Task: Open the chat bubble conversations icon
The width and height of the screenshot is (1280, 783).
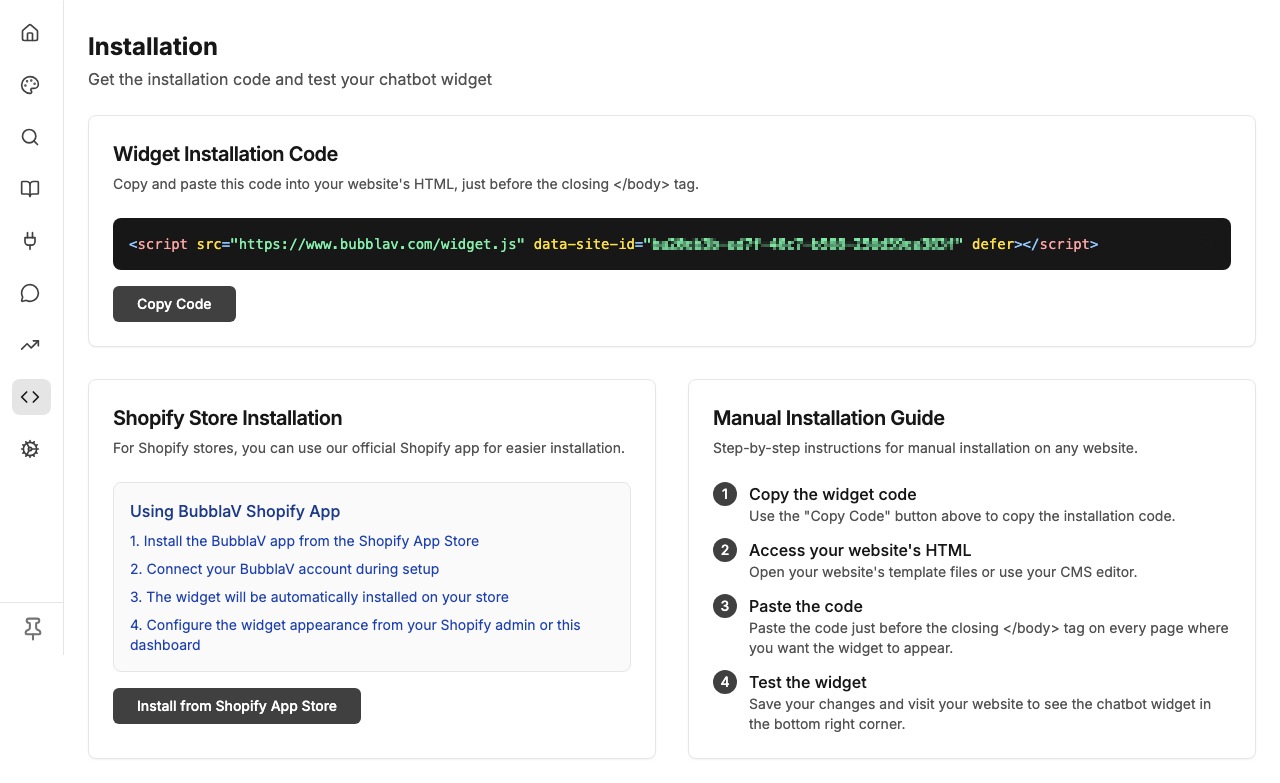Action: pyautogui.click(x=30, y=293)
